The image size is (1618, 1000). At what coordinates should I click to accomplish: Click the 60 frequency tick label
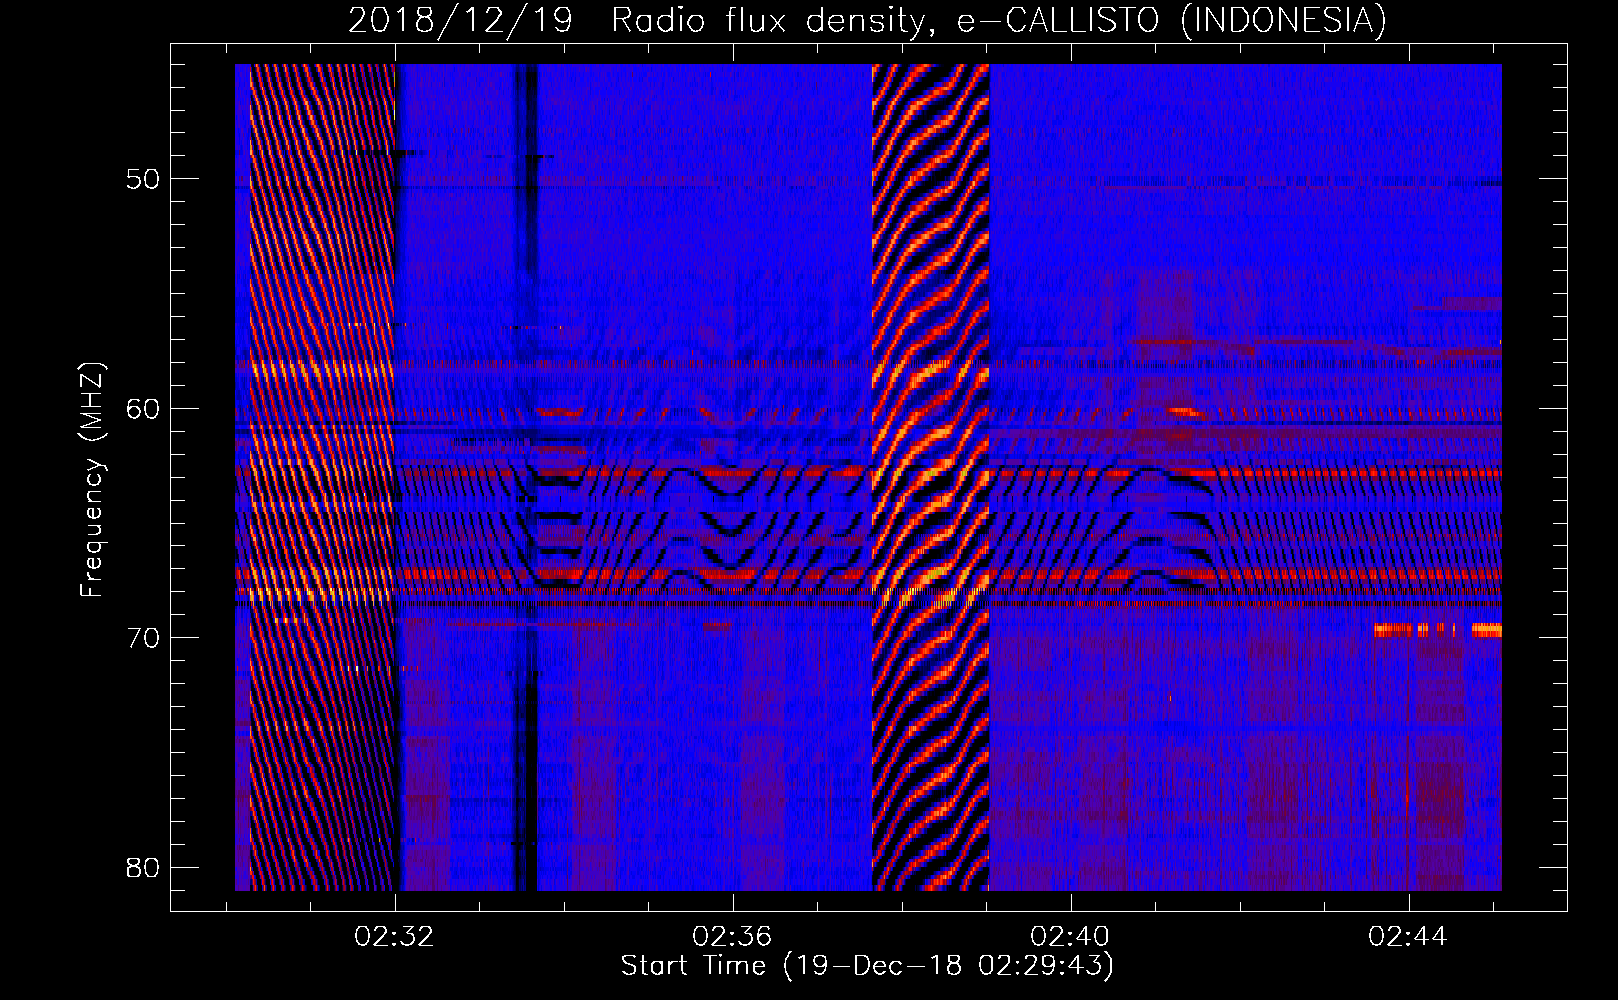pyautogui.click(x=143, y=408)
